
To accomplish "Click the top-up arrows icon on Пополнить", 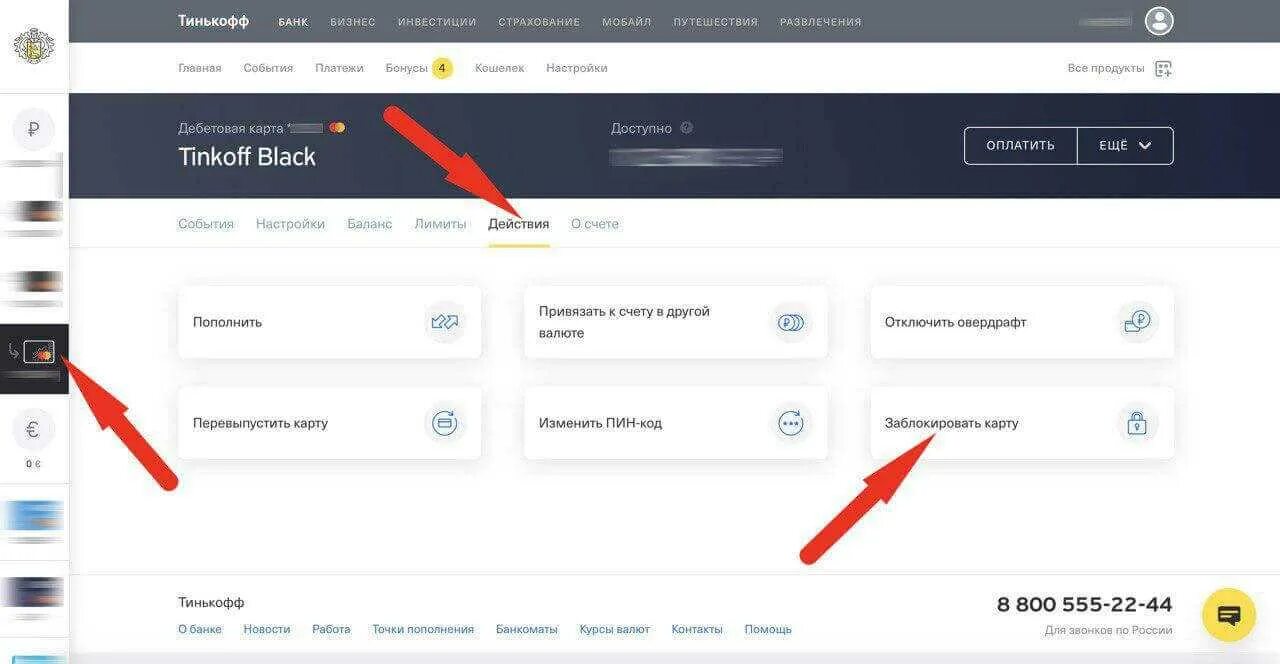I will pos(445,323).
